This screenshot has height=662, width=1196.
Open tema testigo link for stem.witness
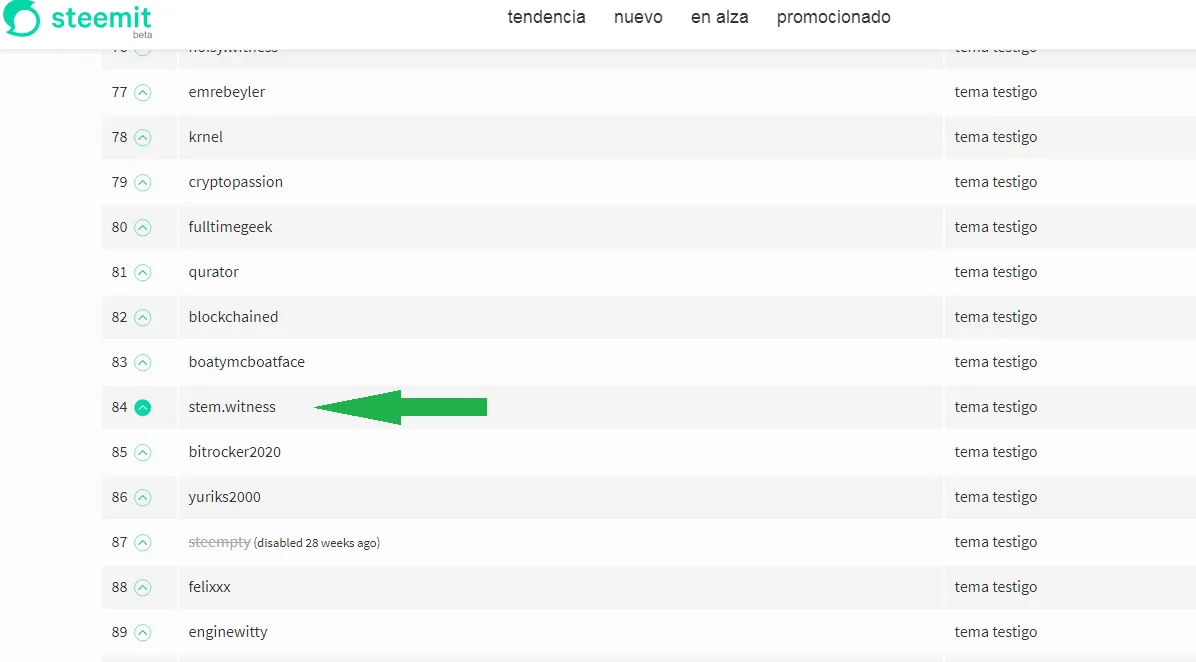(995, 407)
